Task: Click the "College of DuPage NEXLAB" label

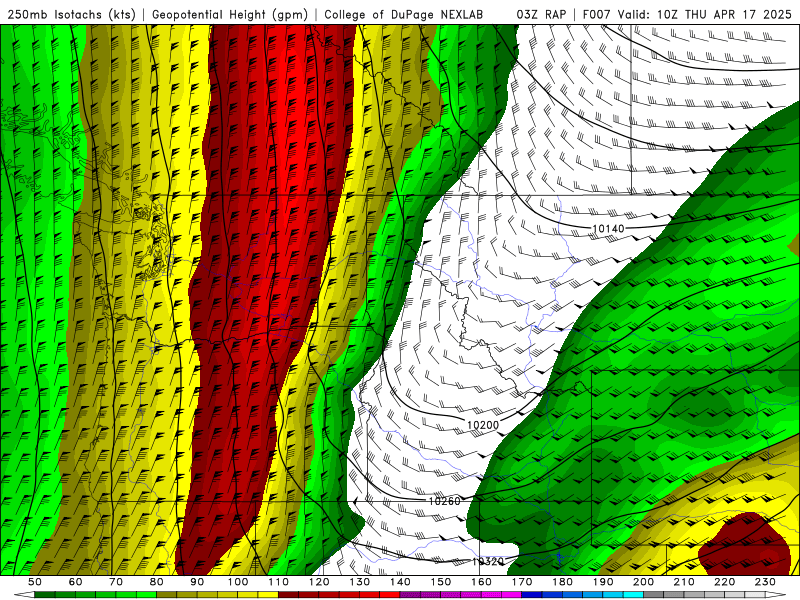Action: click(x=404, y=15)
